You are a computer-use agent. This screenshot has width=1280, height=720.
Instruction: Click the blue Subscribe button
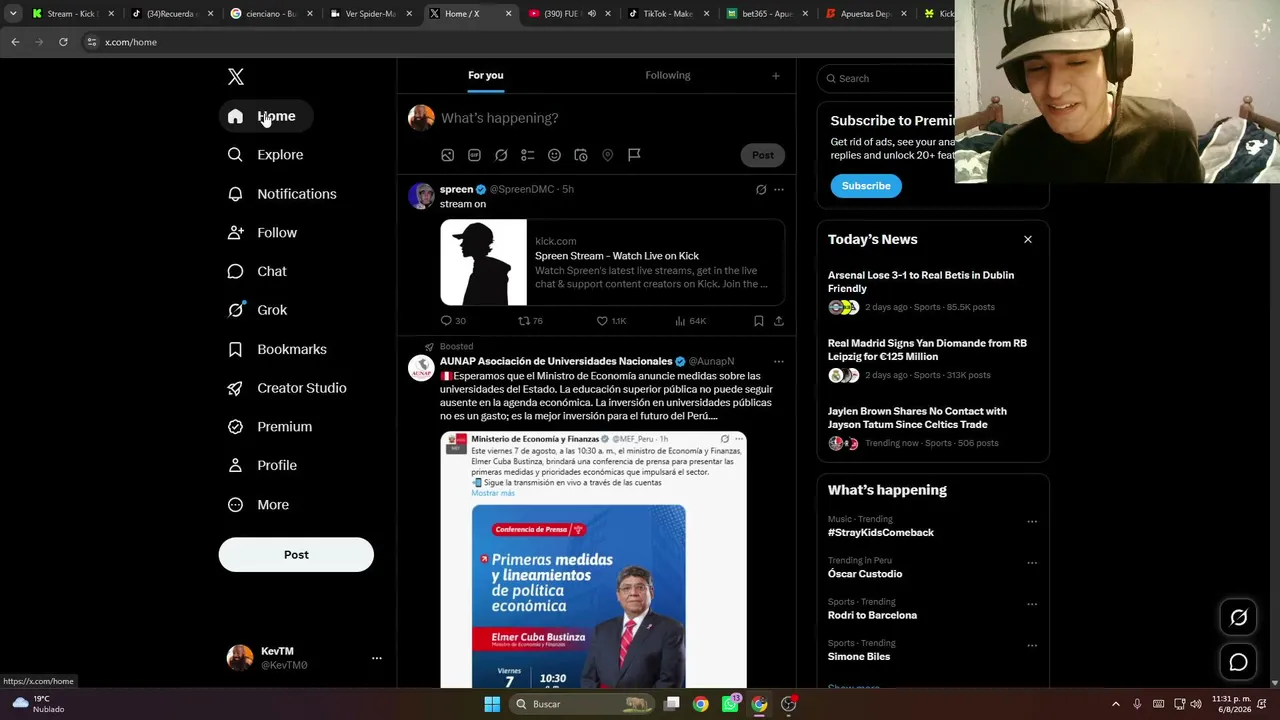[866, 186]
